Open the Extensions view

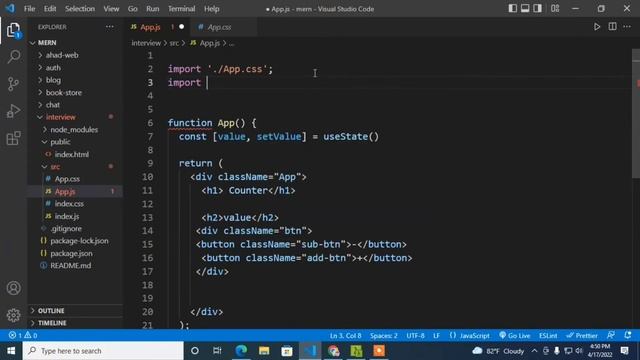13,138
